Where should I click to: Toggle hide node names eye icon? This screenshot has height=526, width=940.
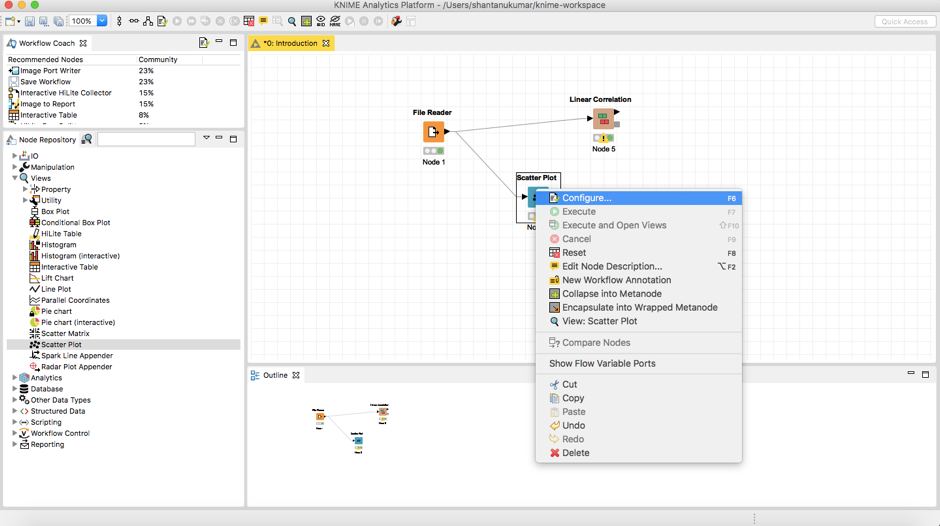click(x=335, y=21)
